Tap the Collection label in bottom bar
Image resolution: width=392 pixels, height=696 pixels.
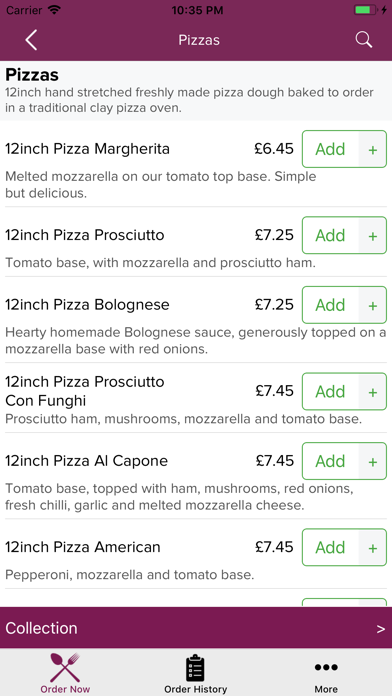click(41, 628)
